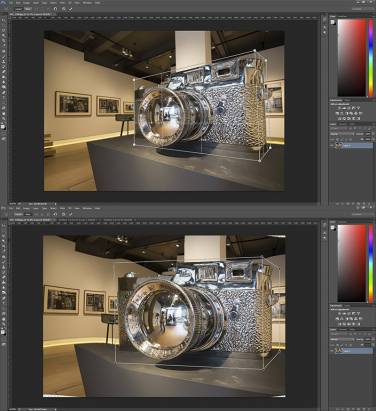Add Brightness/Contrast adjustment in top Adjustments panel
Image resolution: width=376 pixels, height=411 pixels.
339,108
